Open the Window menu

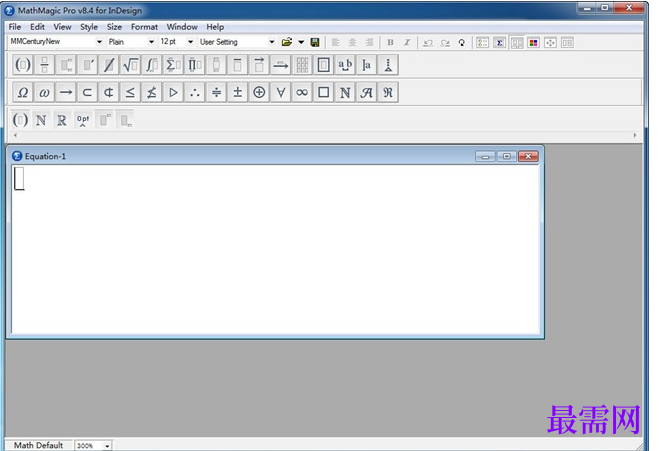click(182, 27)
